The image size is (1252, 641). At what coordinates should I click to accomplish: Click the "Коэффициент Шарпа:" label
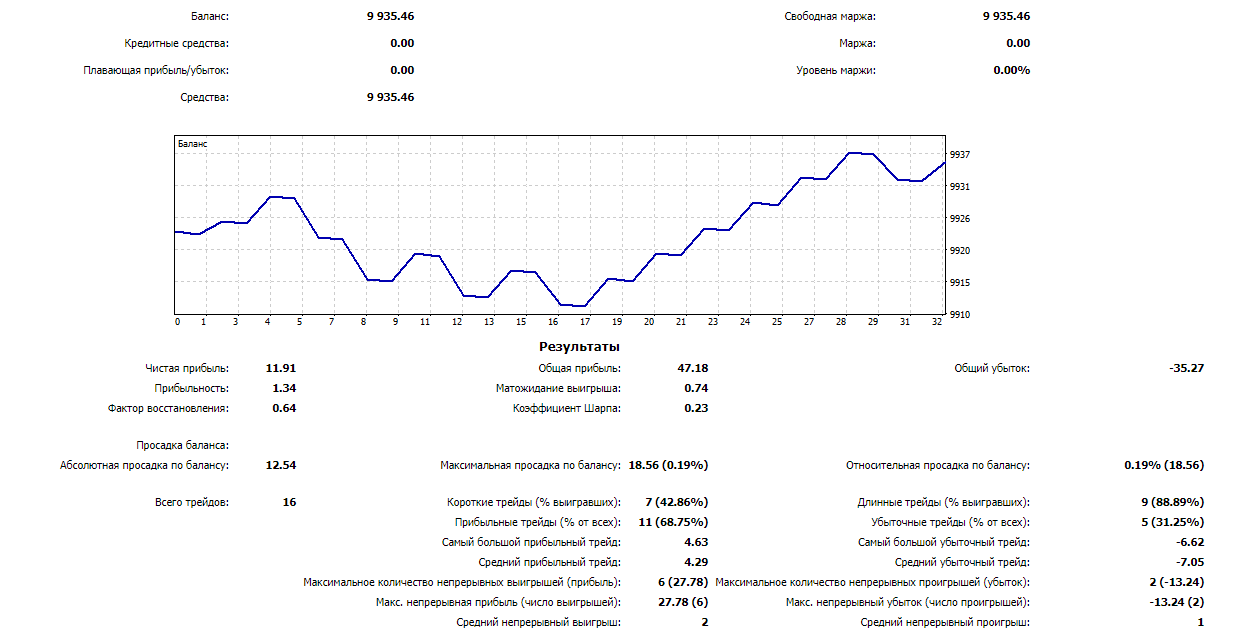coord(567,408)
